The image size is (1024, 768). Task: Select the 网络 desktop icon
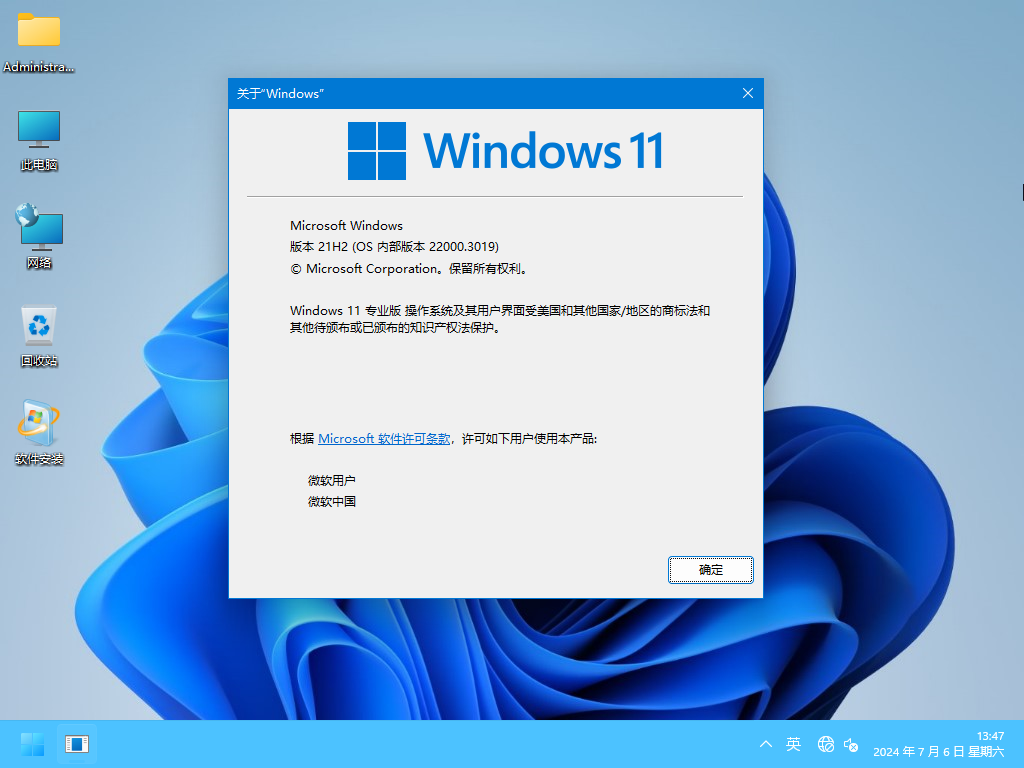pos(39,236)
